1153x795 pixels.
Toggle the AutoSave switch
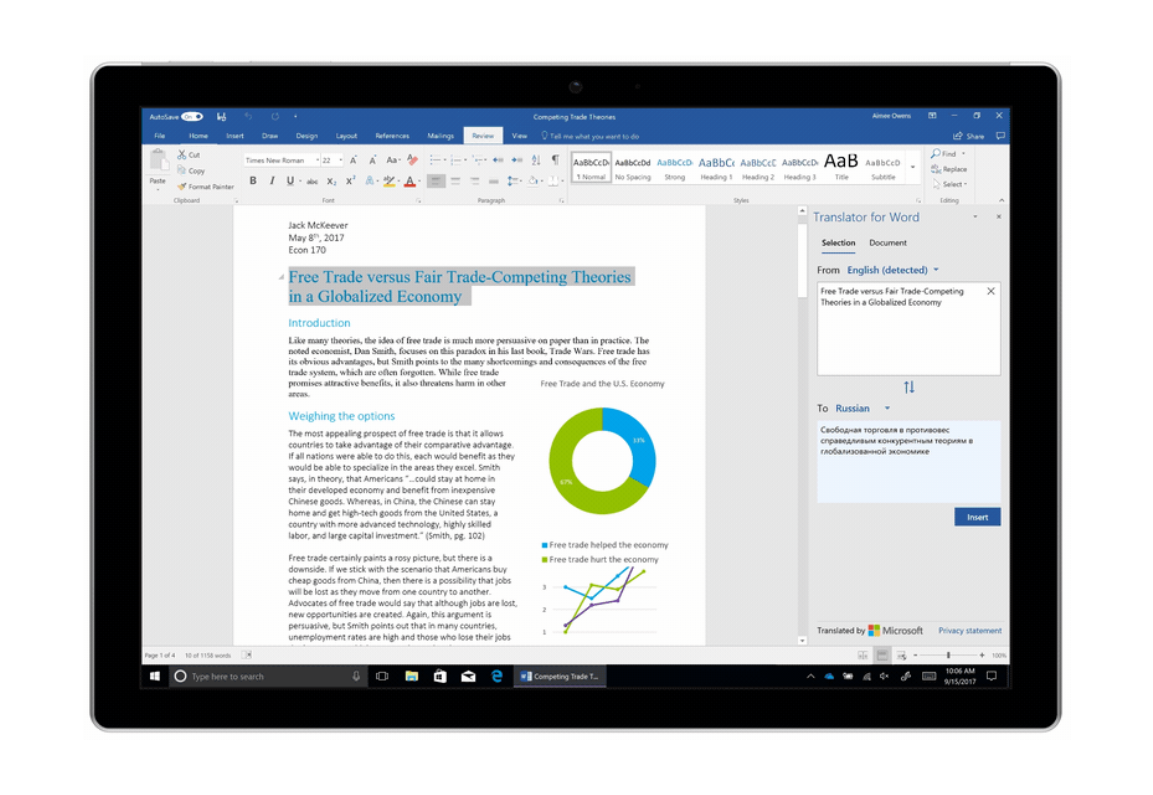192,116
